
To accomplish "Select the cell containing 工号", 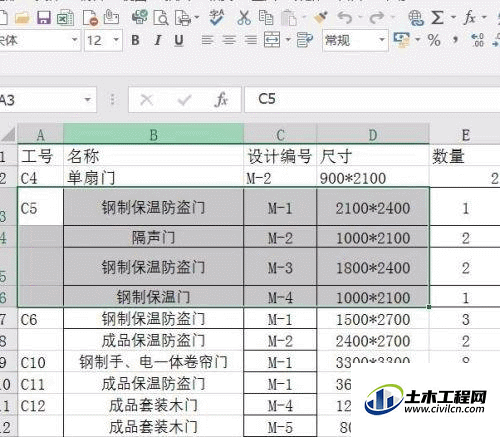I will tap(40, 156).
